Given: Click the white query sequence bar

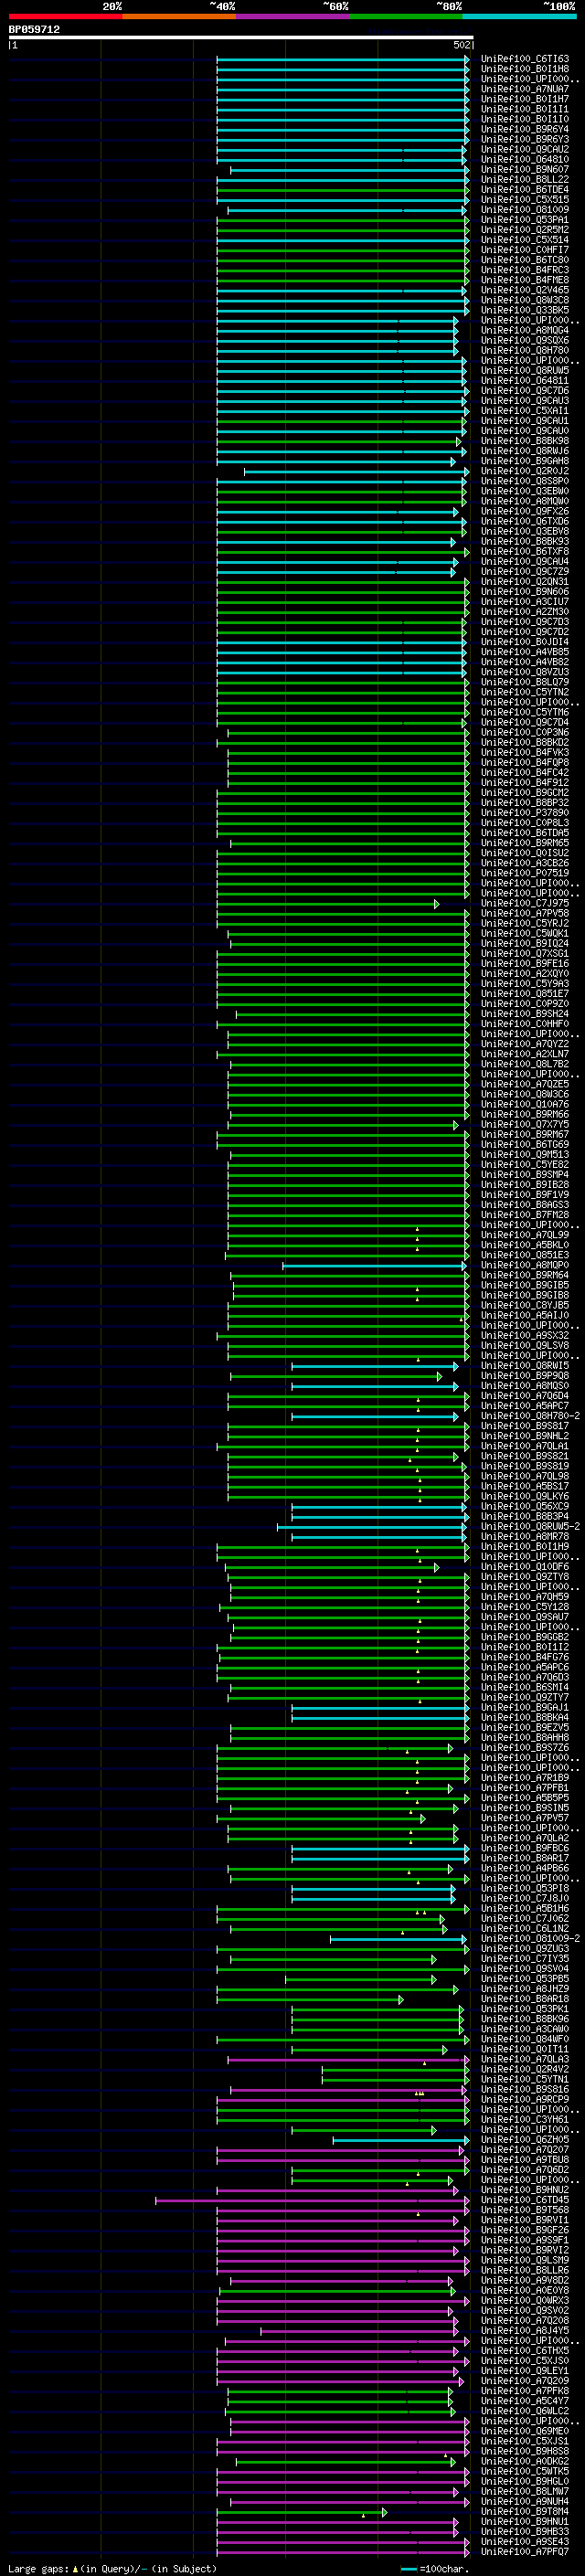Looking at the screenshot, I should point(241,38).
